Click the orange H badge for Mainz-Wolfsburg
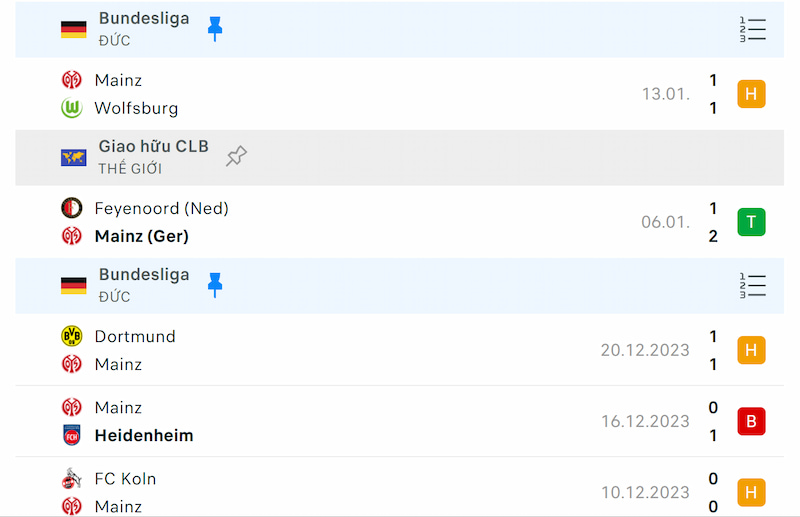 tap(751, 94)
